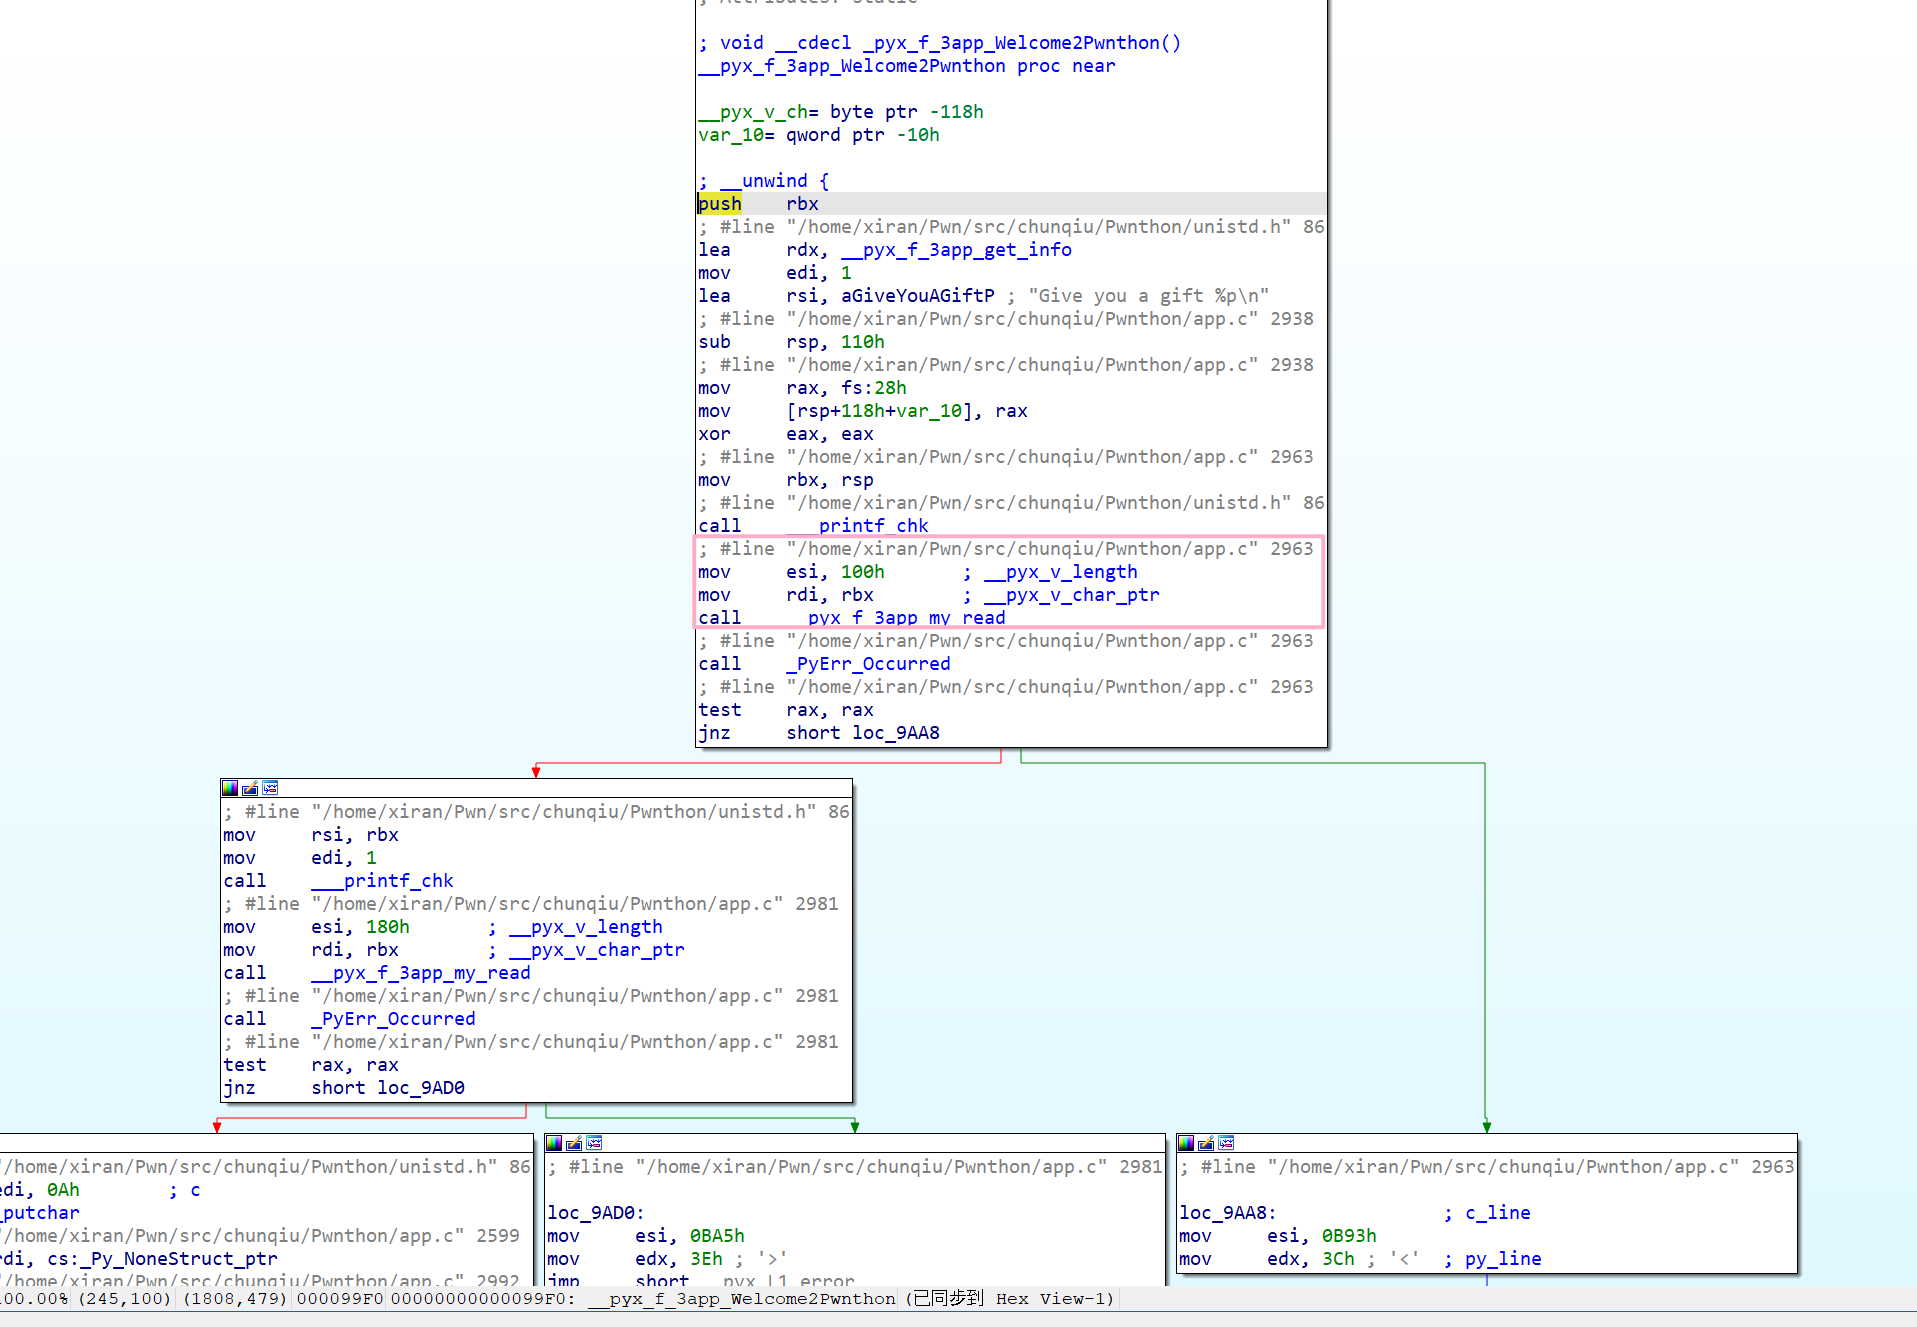Image resolution: width=1917 pixels, height=1327 pixels.
Task: Click the aGiveYouAGiftP string reference
Action: point(918,296)
